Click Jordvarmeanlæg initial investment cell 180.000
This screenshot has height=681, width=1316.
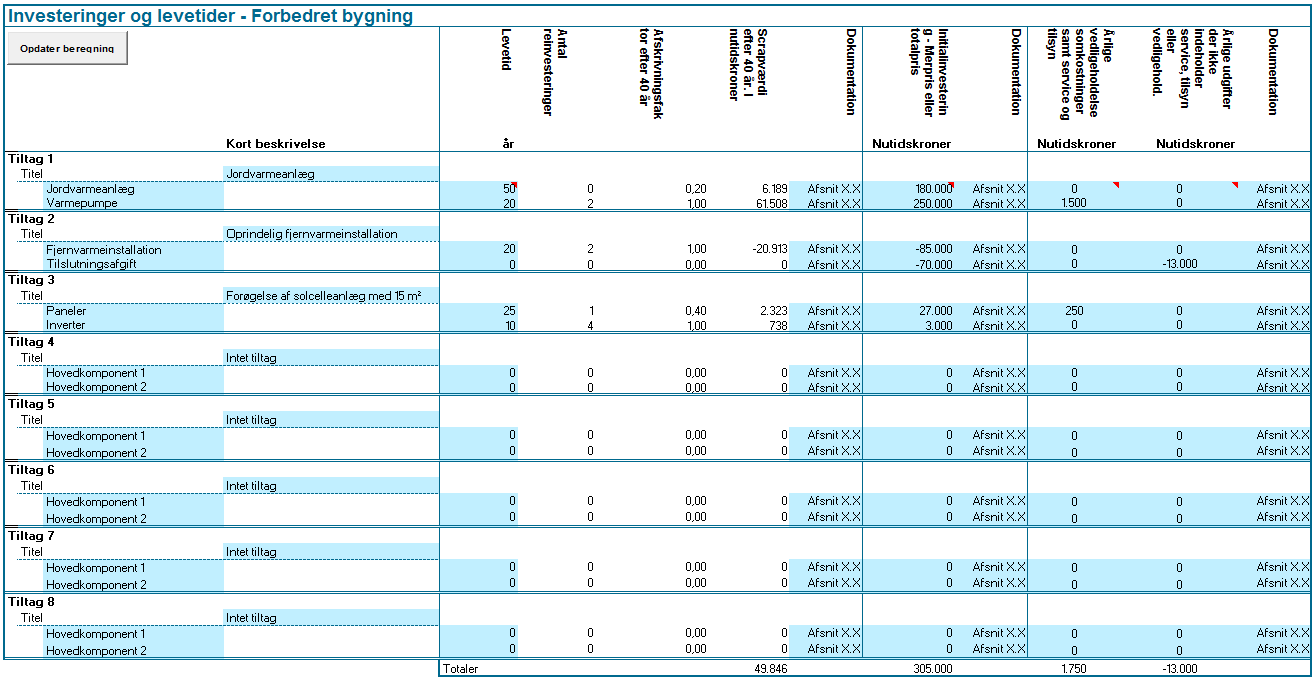910,188
